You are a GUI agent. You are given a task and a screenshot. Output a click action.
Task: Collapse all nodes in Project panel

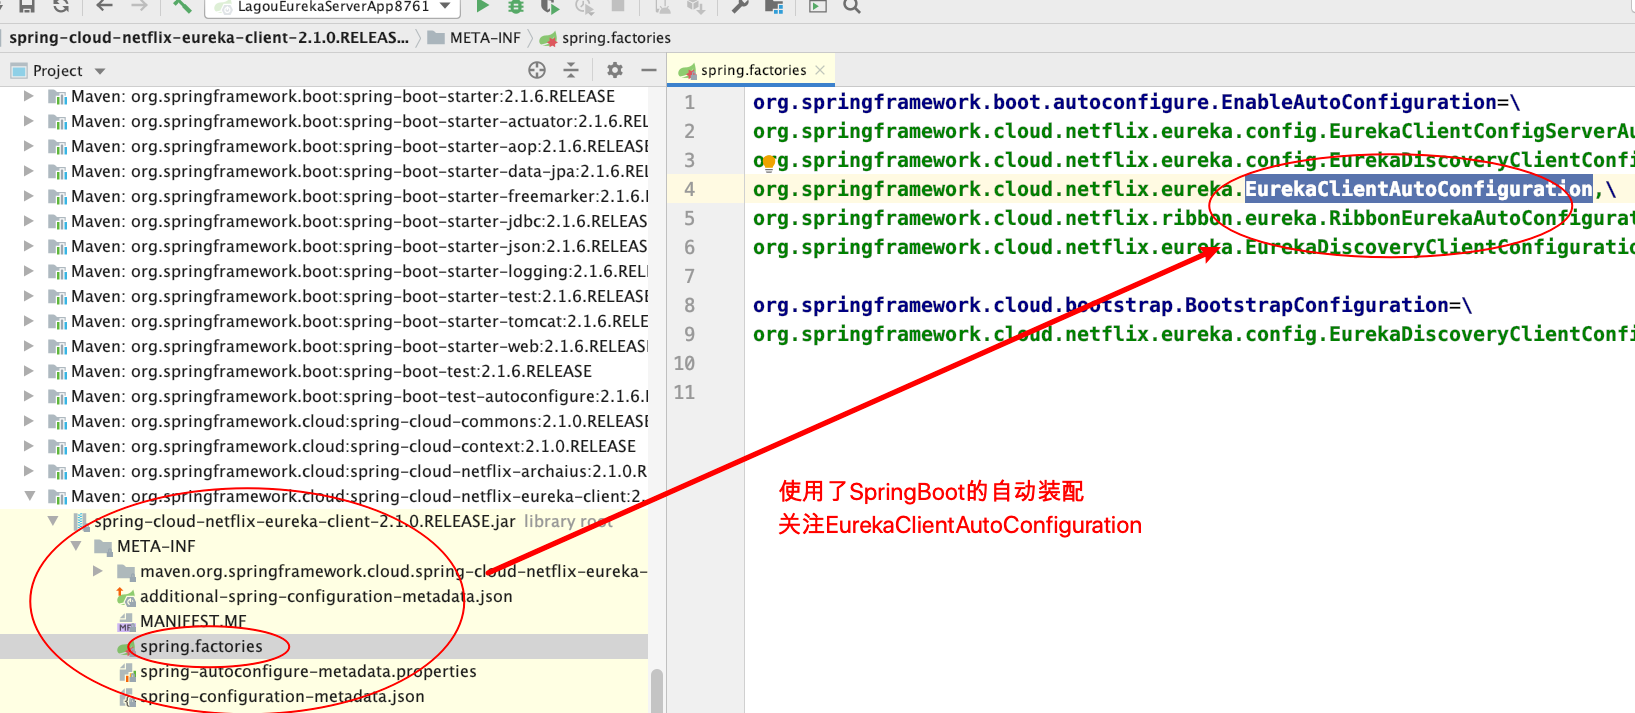571,70
